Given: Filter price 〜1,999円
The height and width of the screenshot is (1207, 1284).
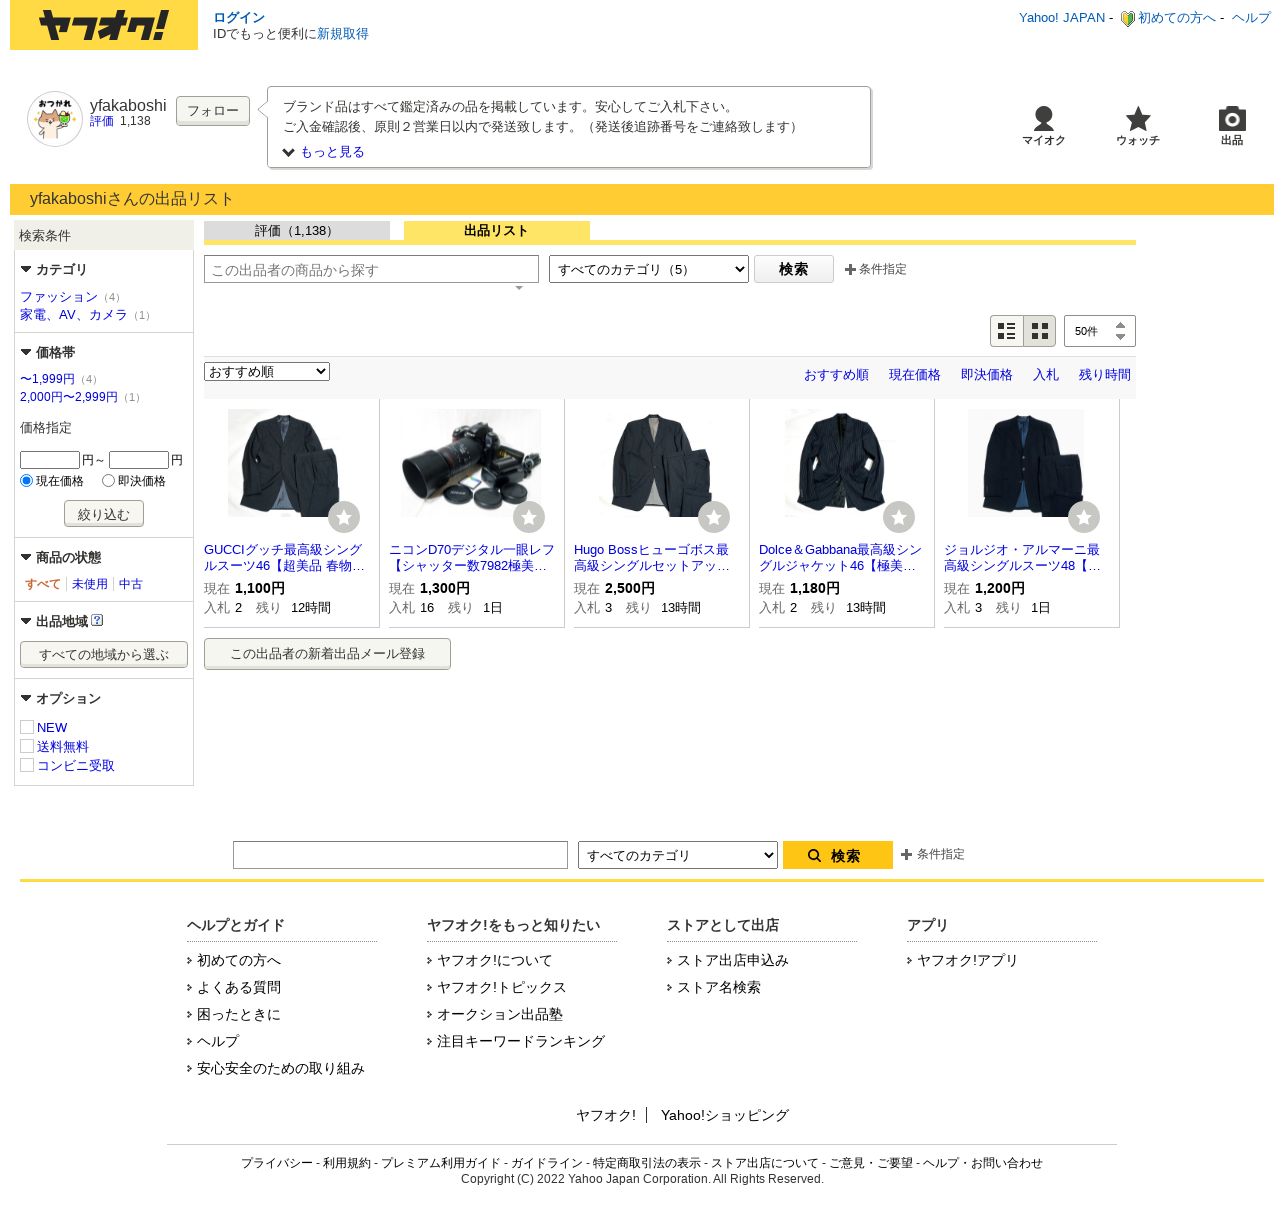Looking at the screenshot, I should coord(47,379).
